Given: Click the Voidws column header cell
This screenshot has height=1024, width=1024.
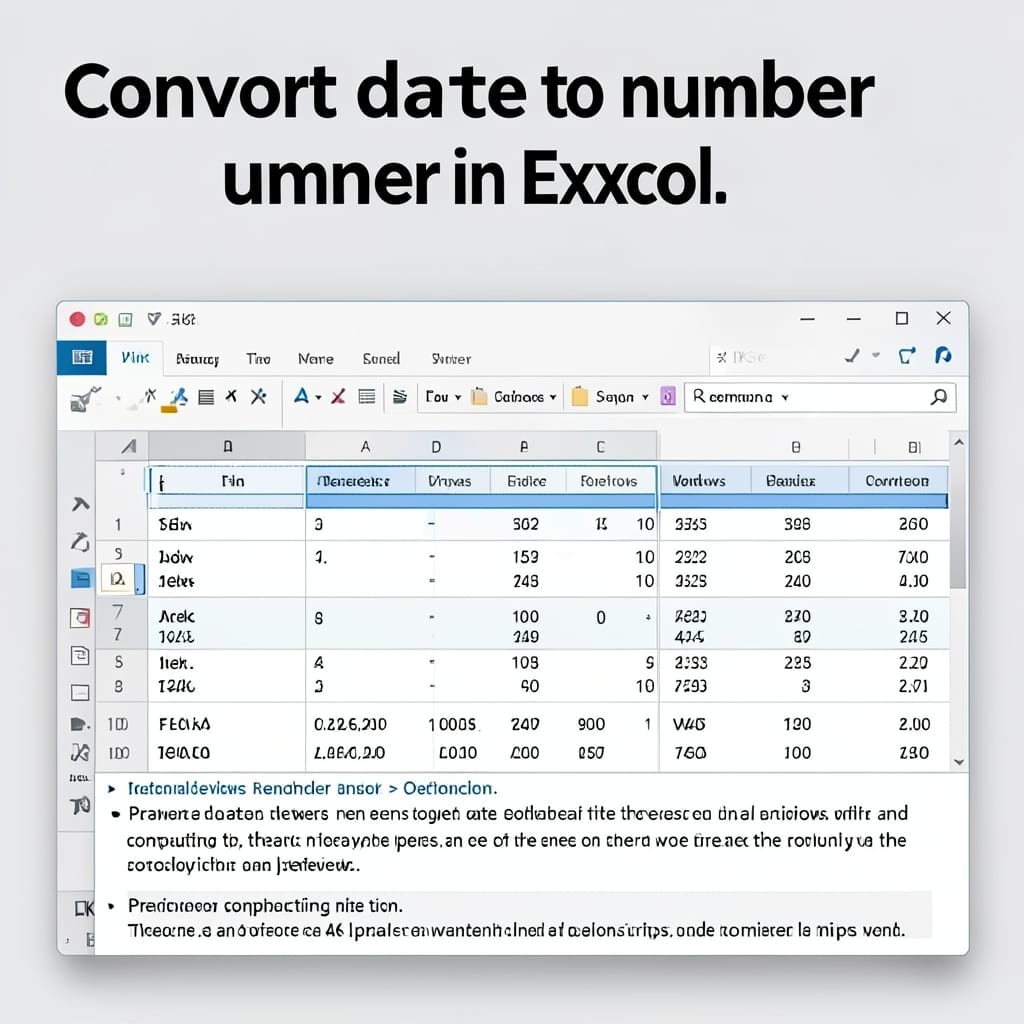Looking at the screenshot, I should pyautogui.click(x=705, y=481).
